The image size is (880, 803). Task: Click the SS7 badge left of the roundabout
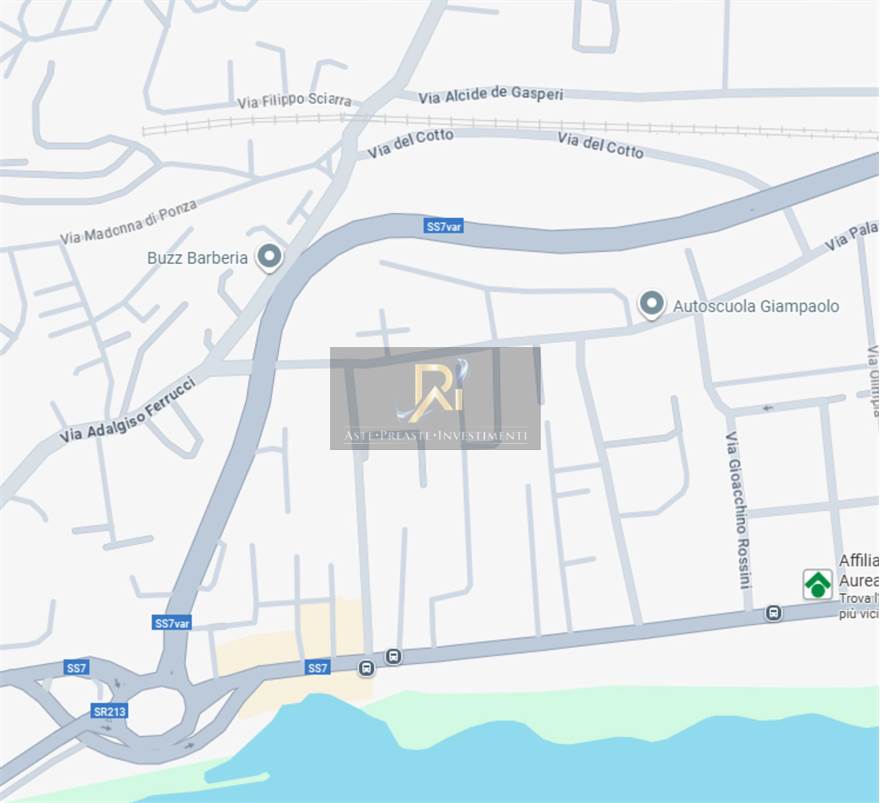coord(76,668)
